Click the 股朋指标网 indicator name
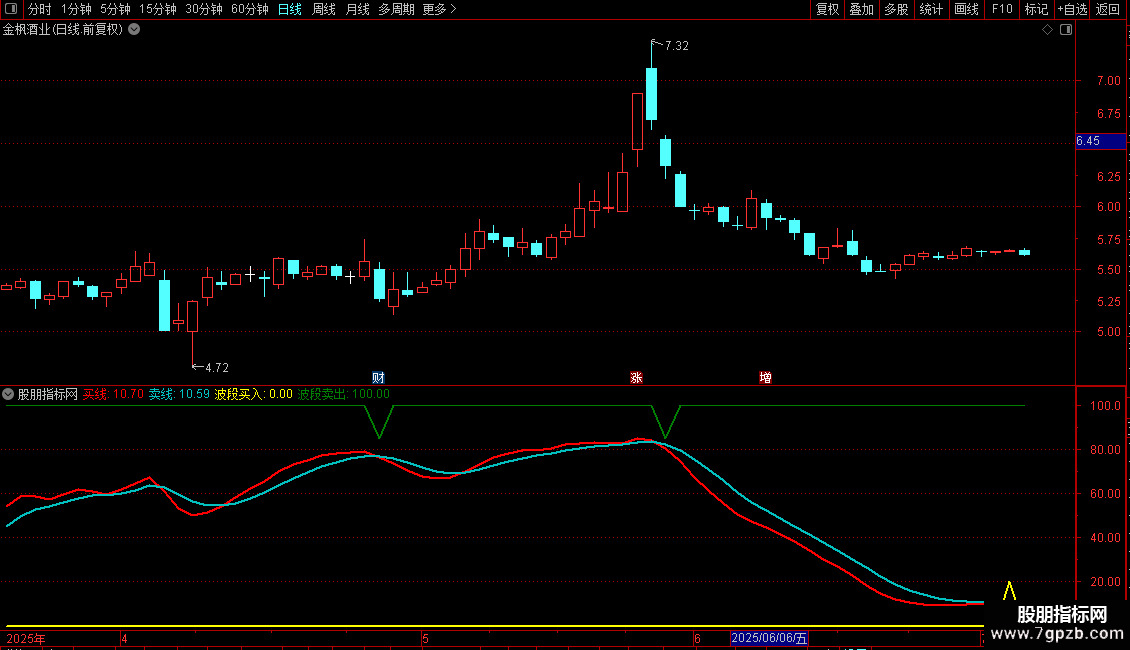Image resolution: width=1130 pixels, height=650 pixels. [x=48, y=394]
